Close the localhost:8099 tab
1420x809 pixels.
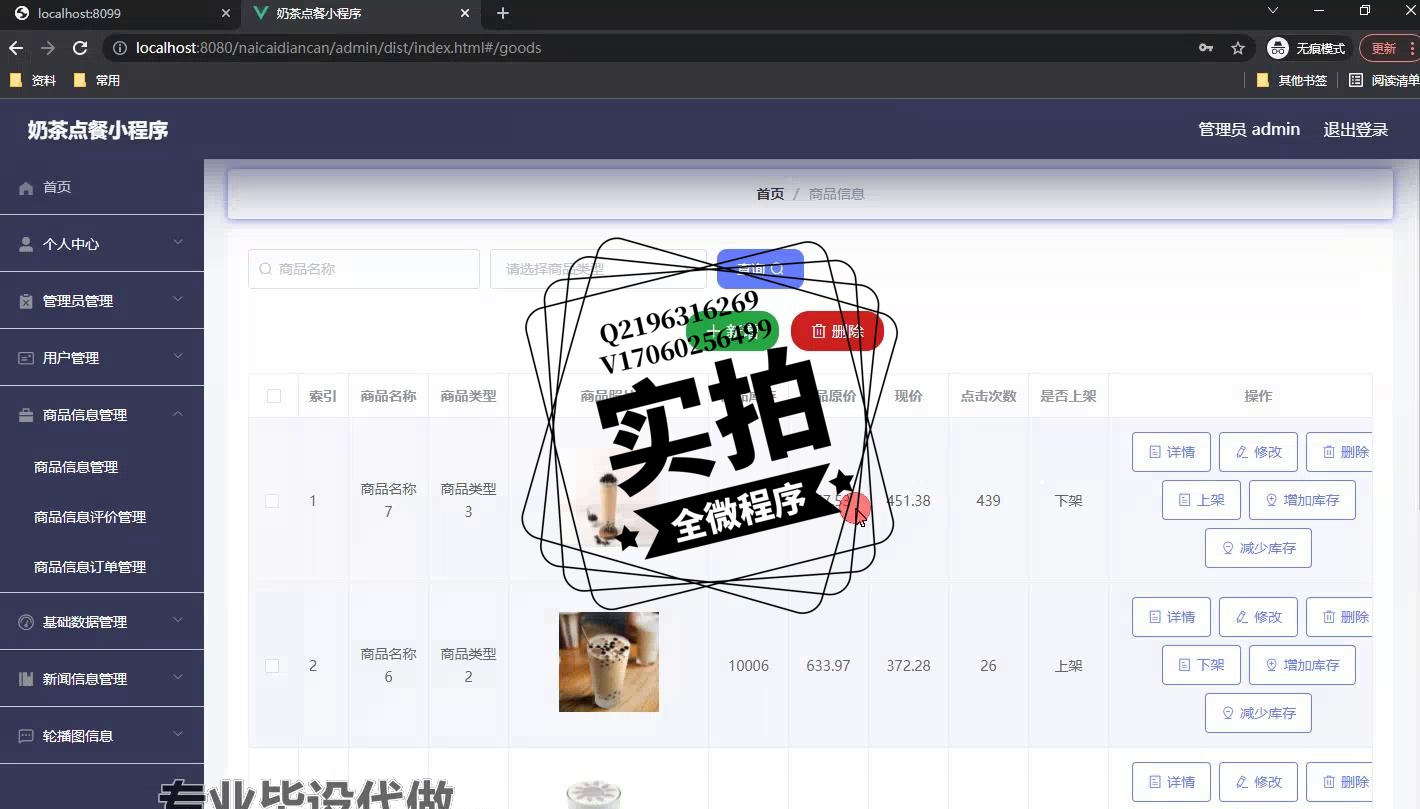click(x=226, y=13)
